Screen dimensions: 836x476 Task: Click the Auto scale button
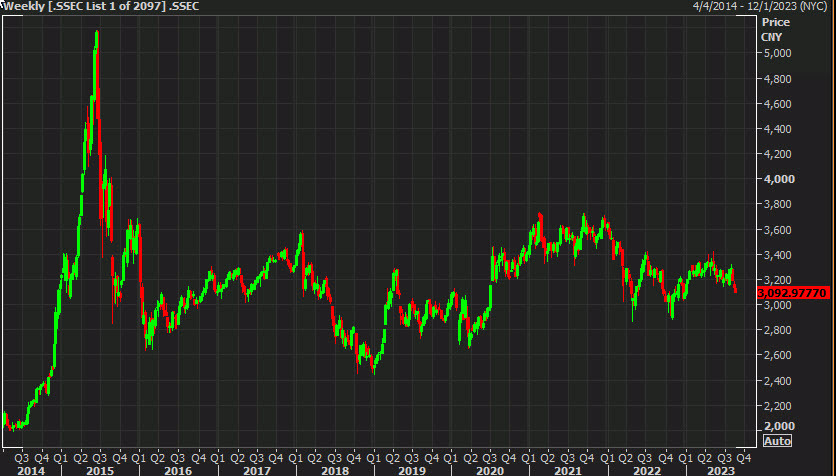point(777,441)
